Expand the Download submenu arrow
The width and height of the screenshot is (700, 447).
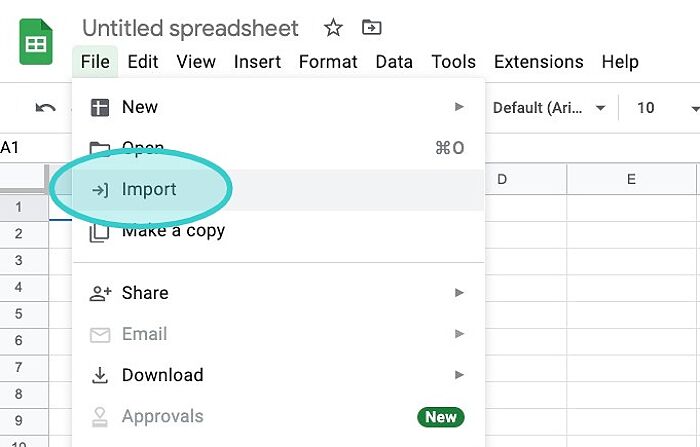(459, 375)
